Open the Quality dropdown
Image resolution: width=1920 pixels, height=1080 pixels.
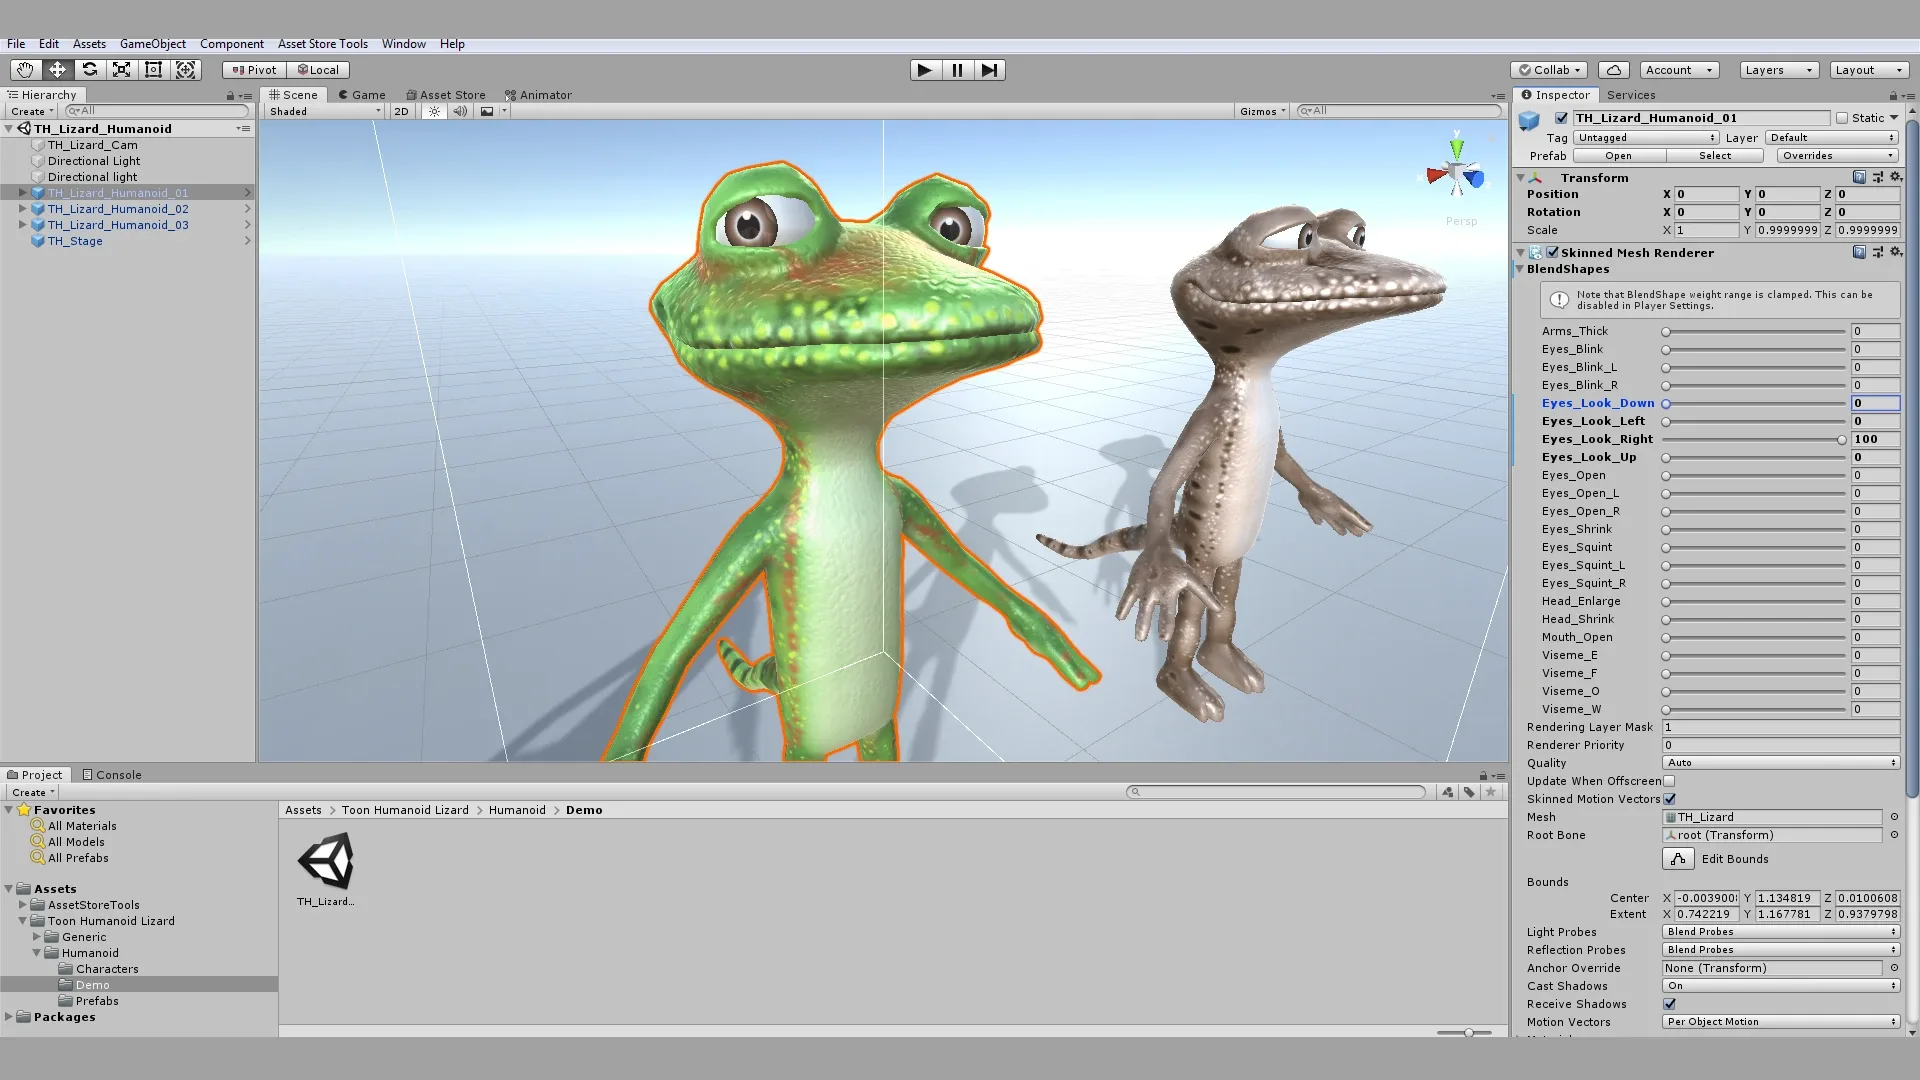pos(1781,763)
